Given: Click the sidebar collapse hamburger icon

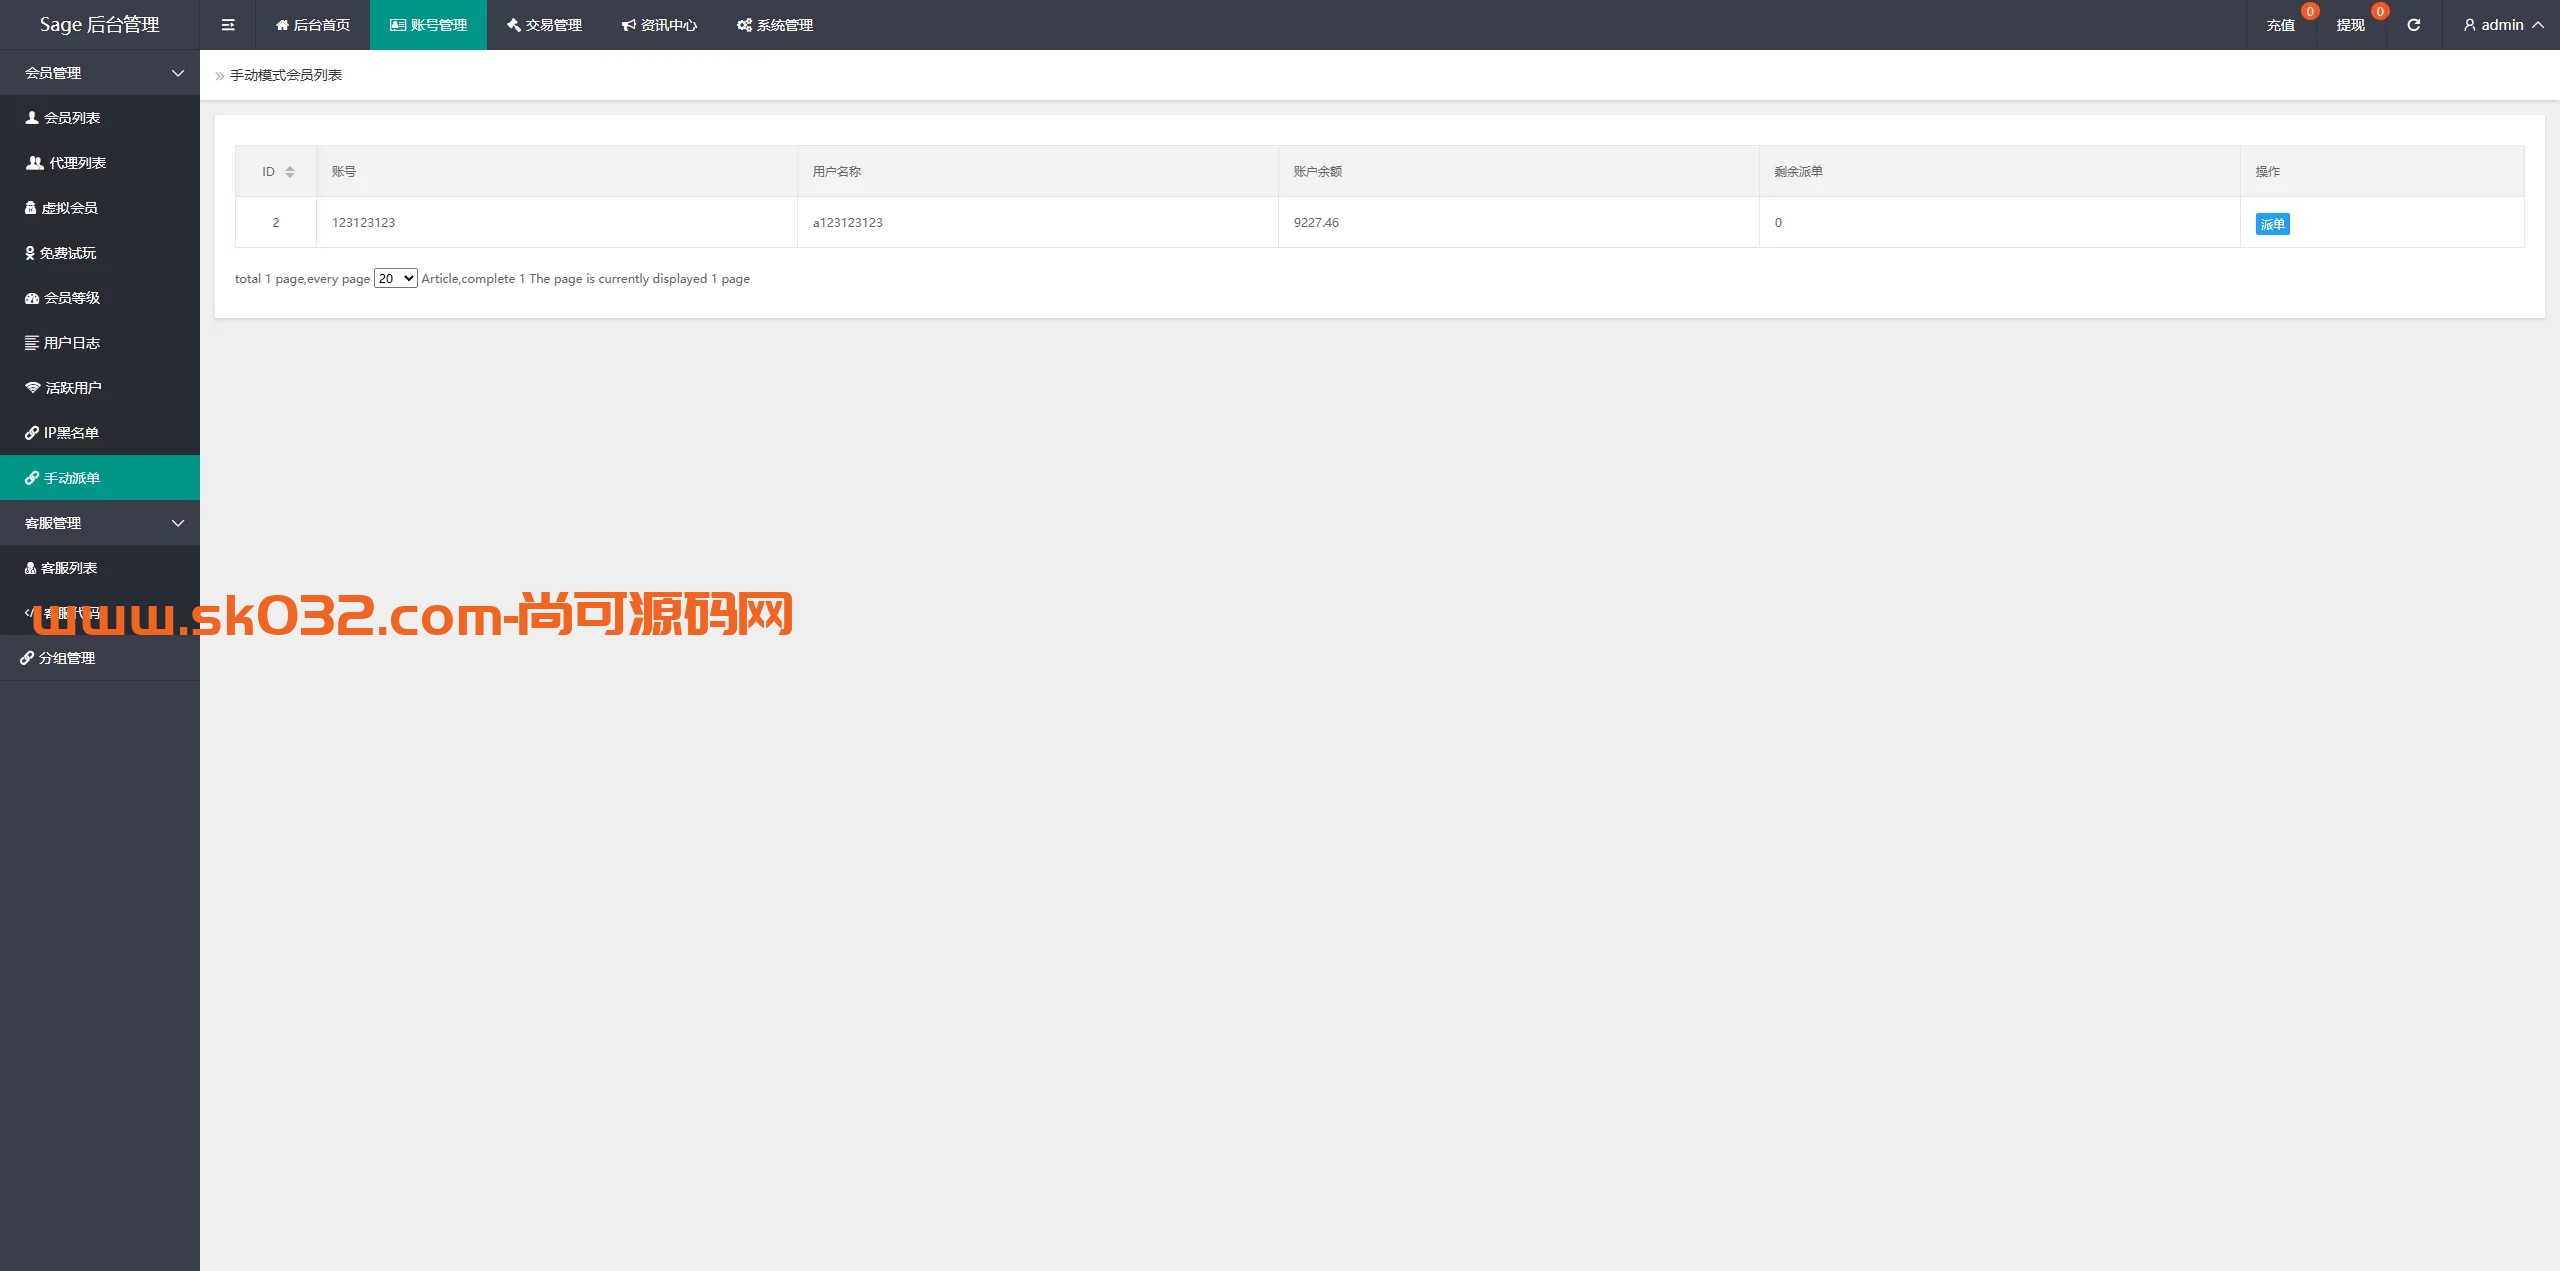Looking at the screenshot, I should (228, 25).
